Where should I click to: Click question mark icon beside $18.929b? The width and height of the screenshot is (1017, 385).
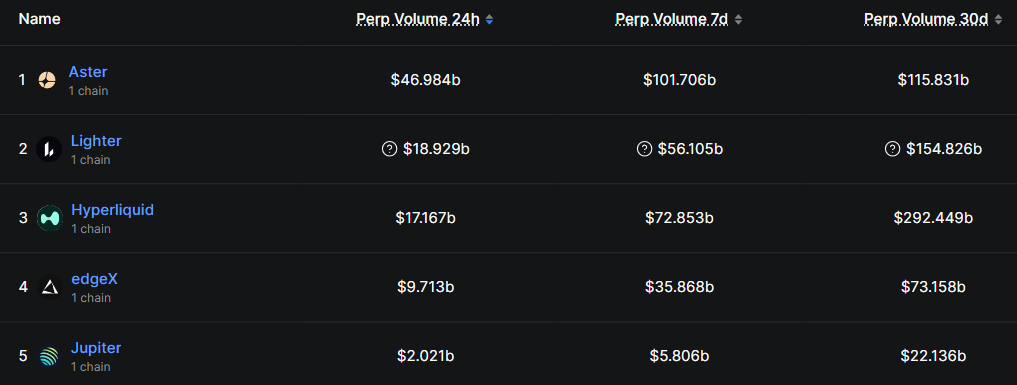[389, 149]
